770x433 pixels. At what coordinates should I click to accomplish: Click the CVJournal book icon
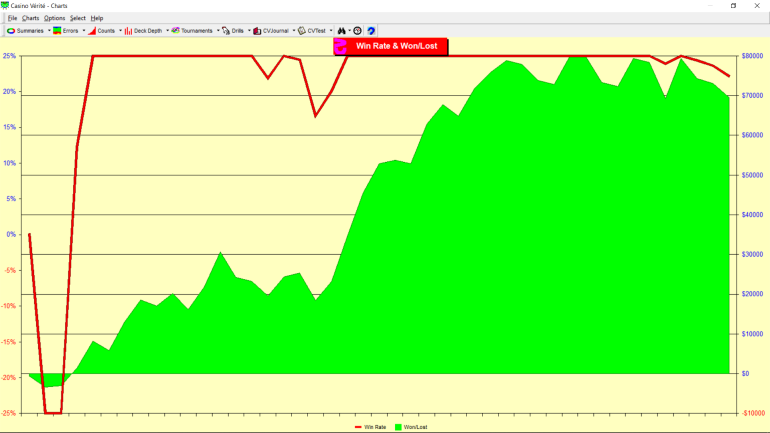pos(257,31)
